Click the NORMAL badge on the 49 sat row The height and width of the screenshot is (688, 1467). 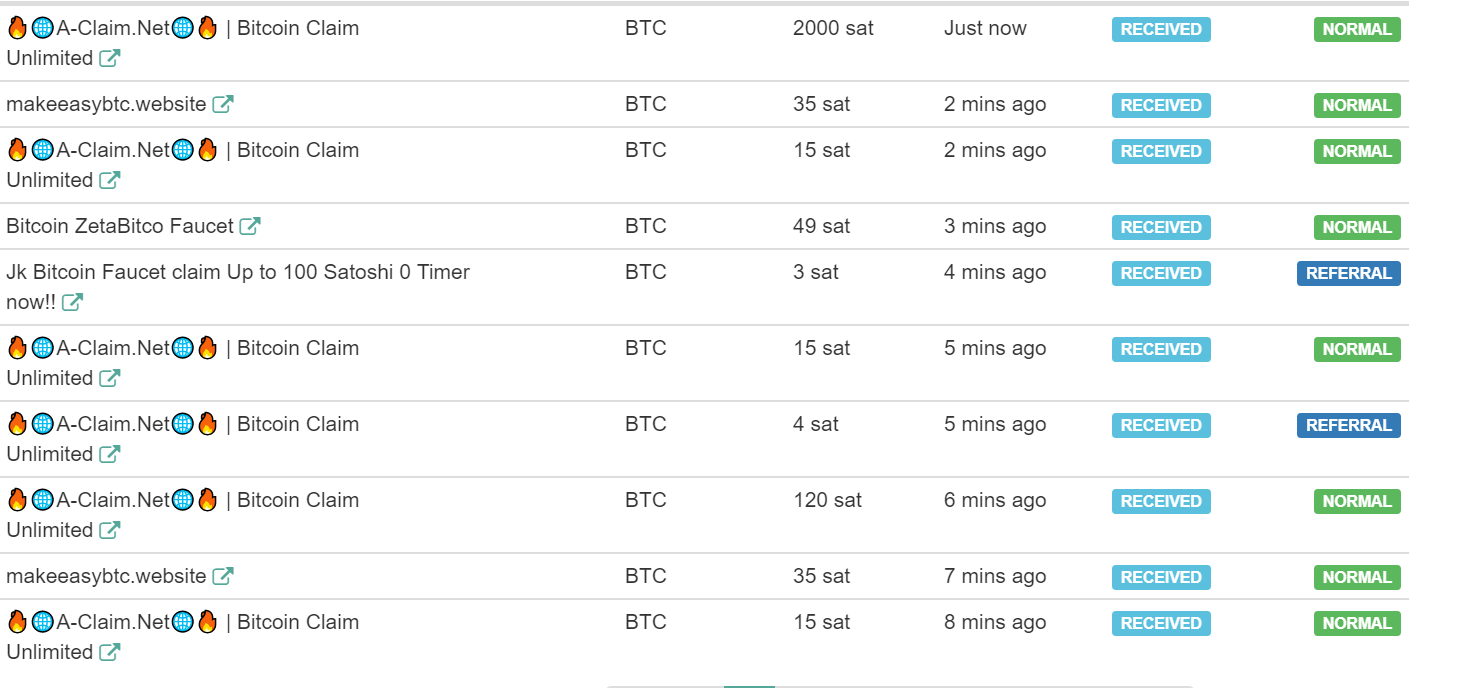1357,227
